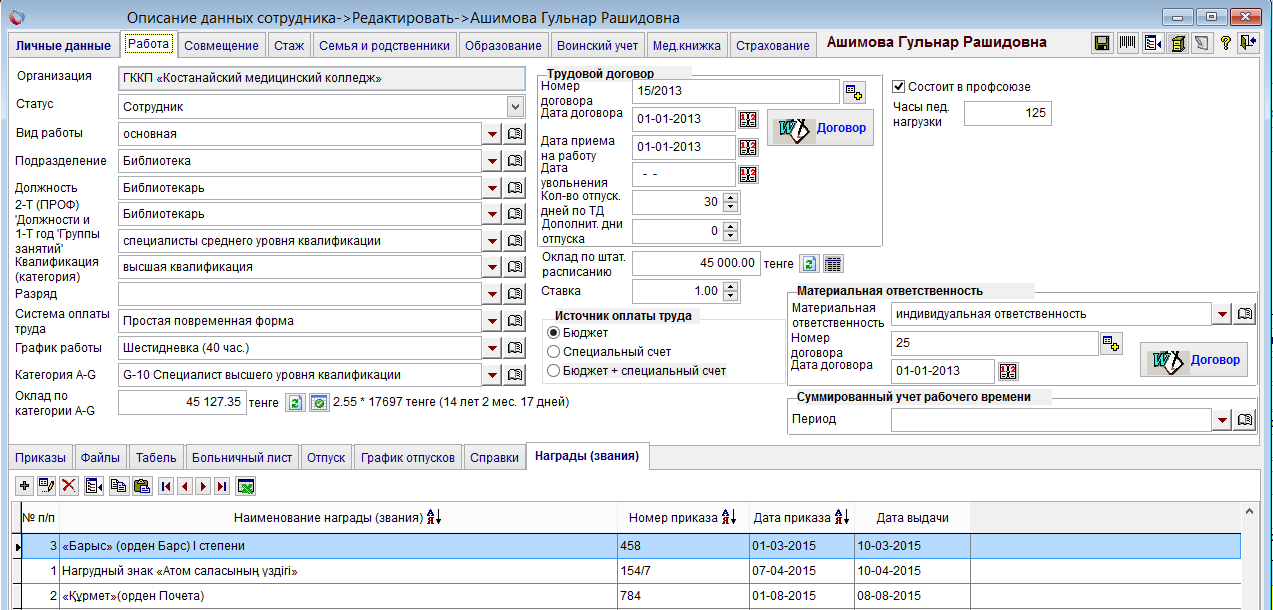Refresh Оклад по штат. расписанию value
This screenshot has height=610, width=1273.
810,263
